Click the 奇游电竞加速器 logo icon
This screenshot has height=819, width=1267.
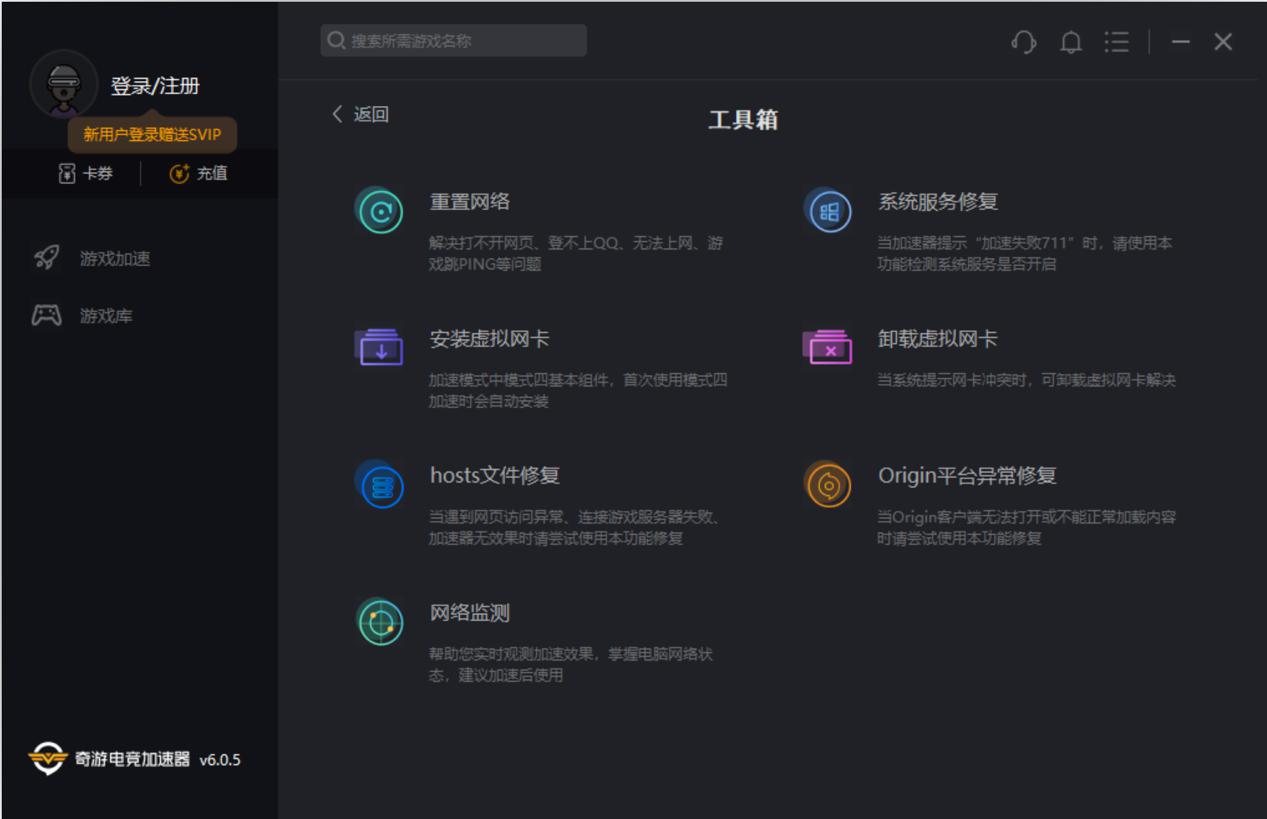coord(47,759)
